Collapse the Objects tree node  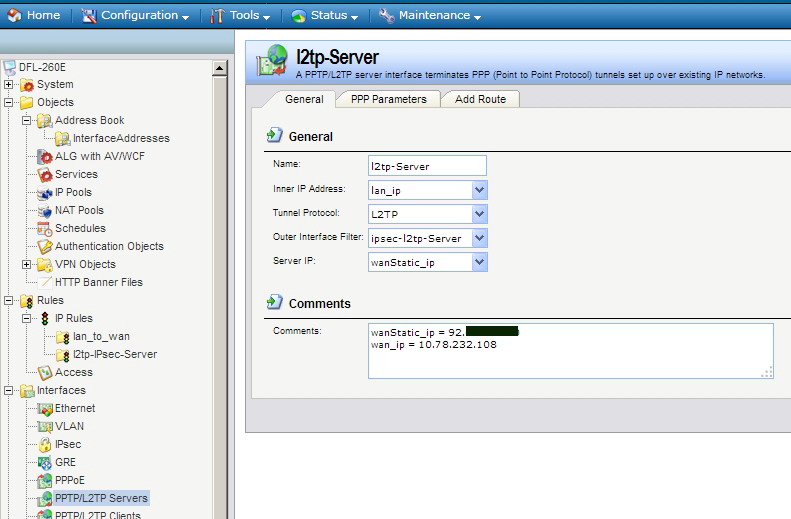point(9,102)
